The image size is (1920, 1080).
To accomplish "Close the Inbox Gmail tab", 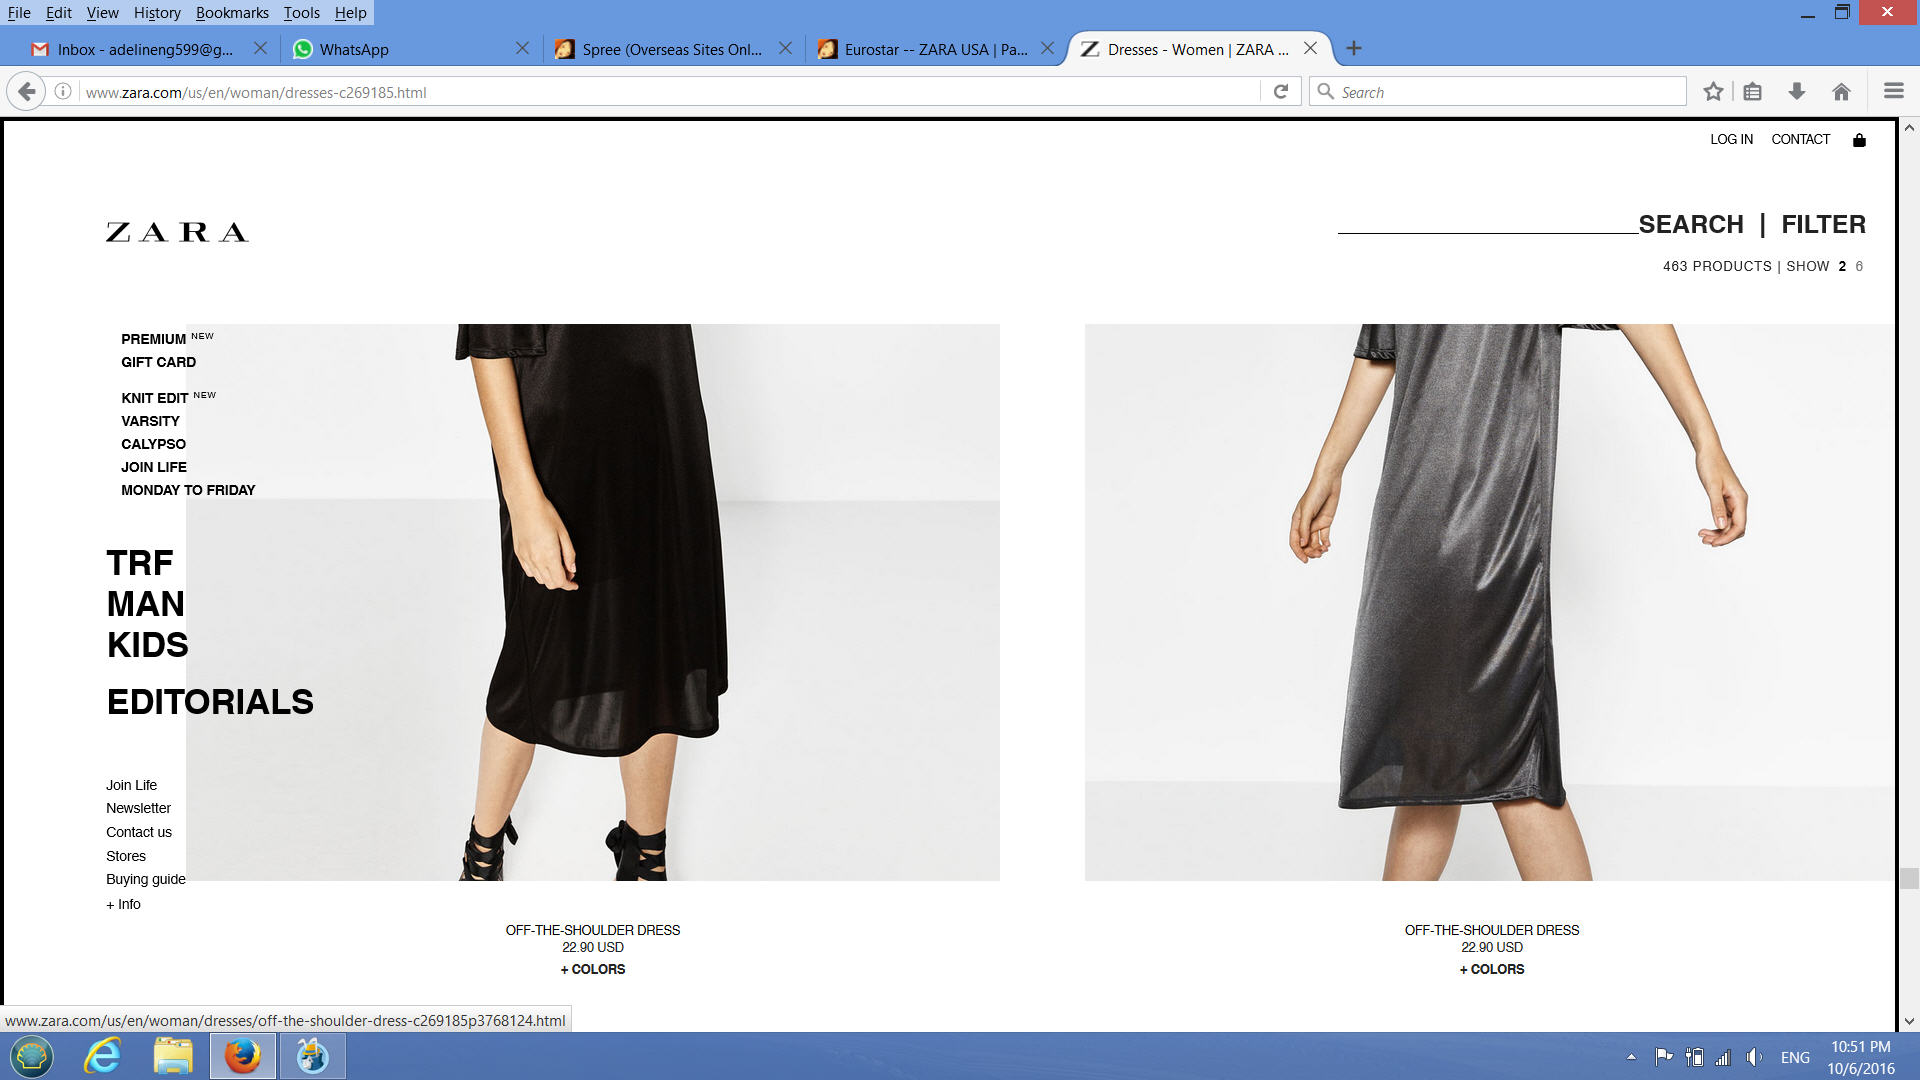I will point(260,48).
